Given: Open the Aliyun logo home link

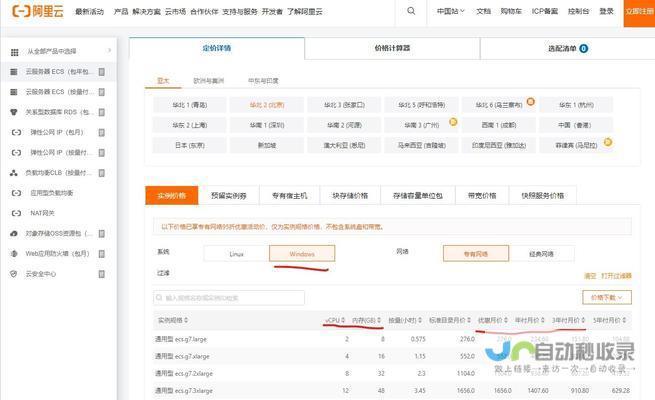Looking at the screenshot, I should (x=38, y=11).
